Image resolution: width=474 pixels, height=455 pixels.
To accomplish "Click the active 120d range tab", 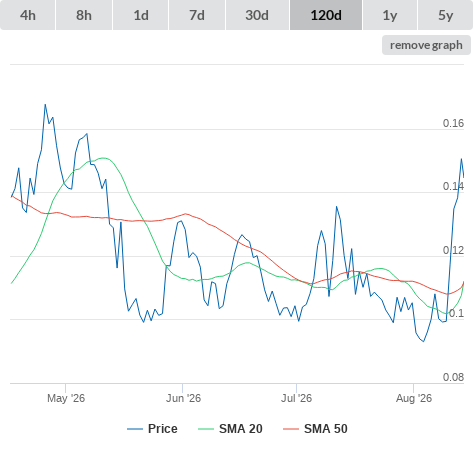I will pos(326,15).
